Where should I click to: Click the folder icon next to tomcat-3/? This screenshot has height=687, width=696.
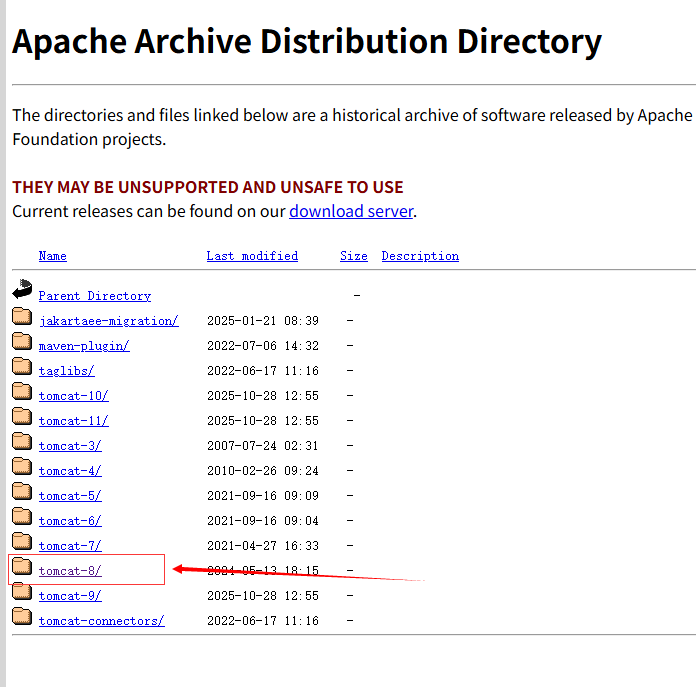click(x=22, y=441)
